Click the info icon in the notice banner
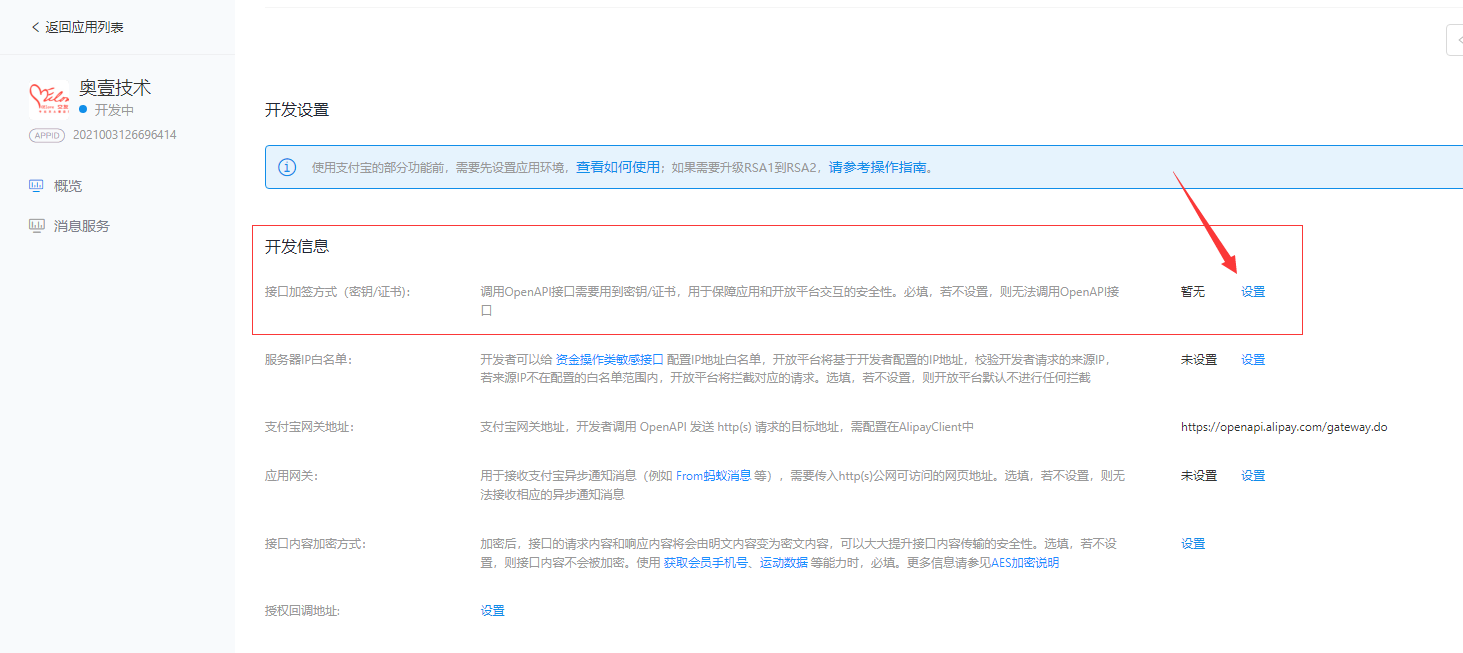The image size is (1463, 653). pos(287,167)
